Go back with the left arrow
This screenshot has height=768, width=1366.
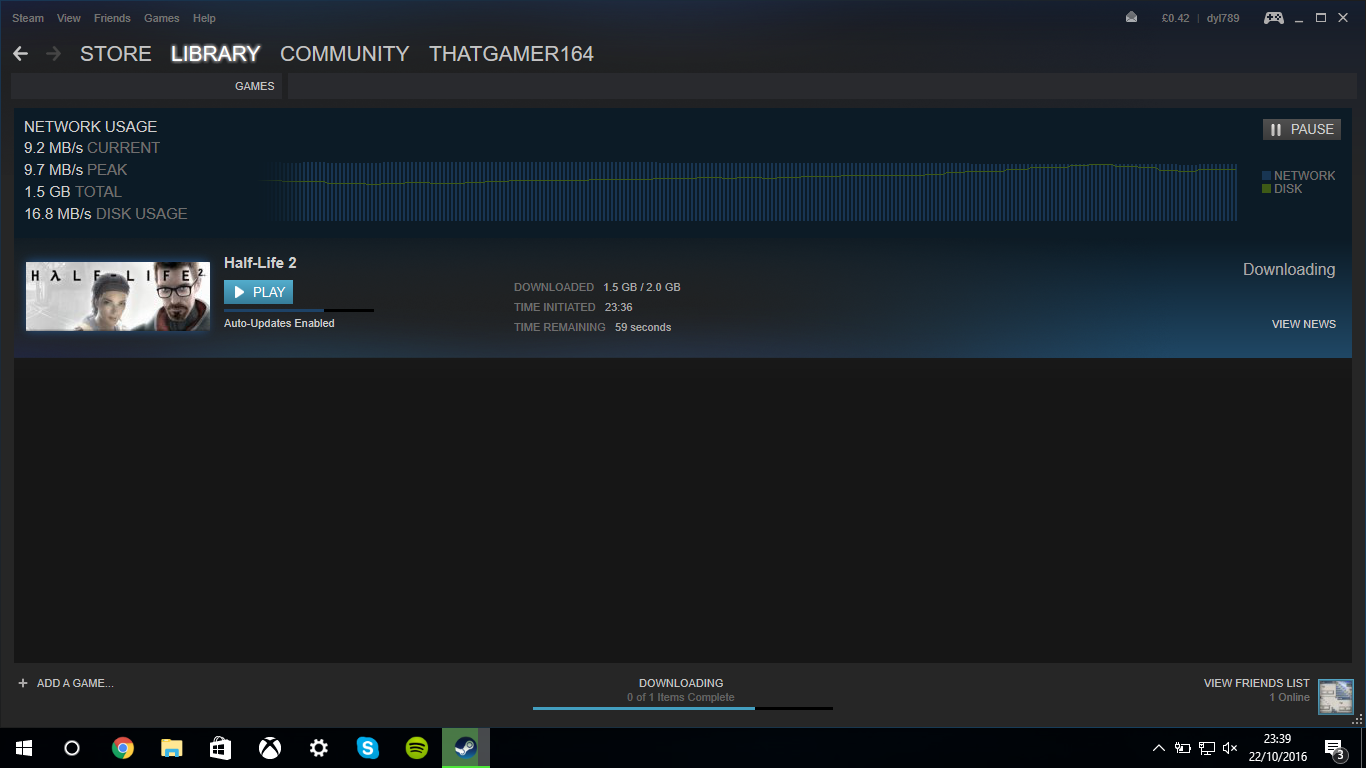[20, 54]
